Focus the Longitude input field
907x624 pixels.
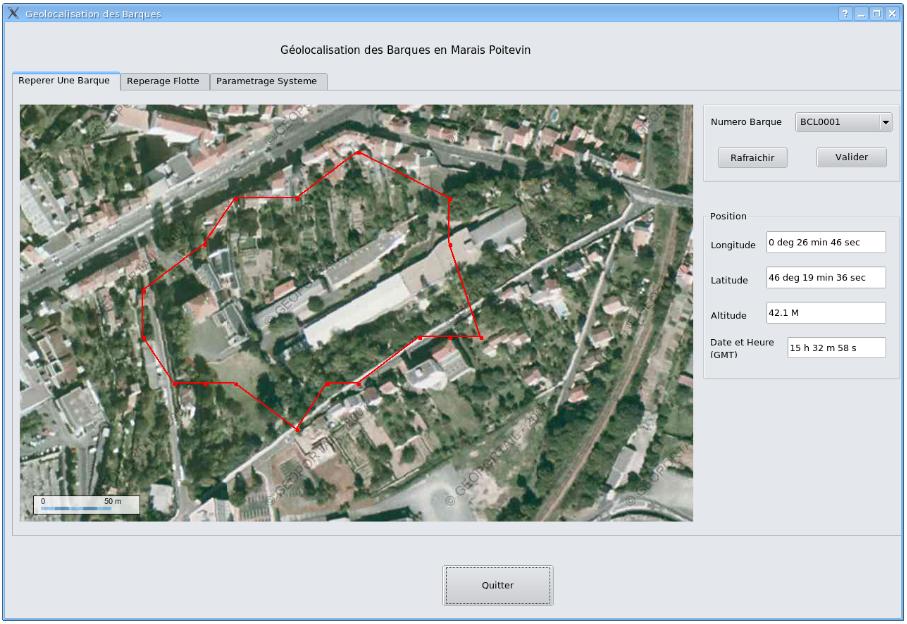pos(825,242)
